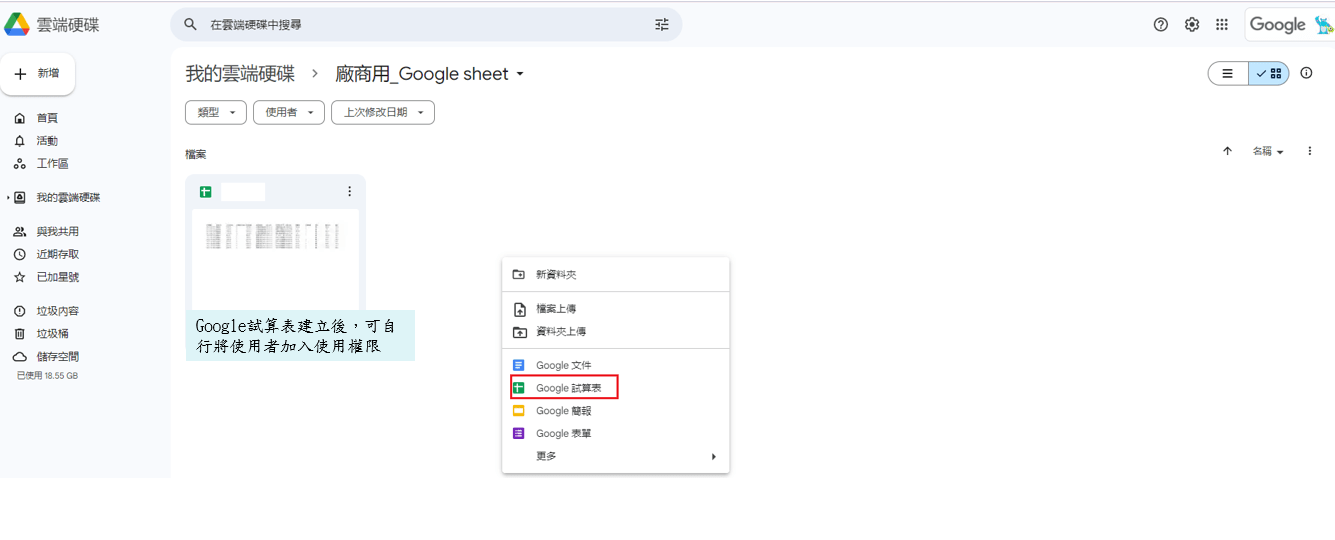Click the 在雲端硬碟中搜尋 search field
The image size is (1335, 540).
[x=420, y=25]
